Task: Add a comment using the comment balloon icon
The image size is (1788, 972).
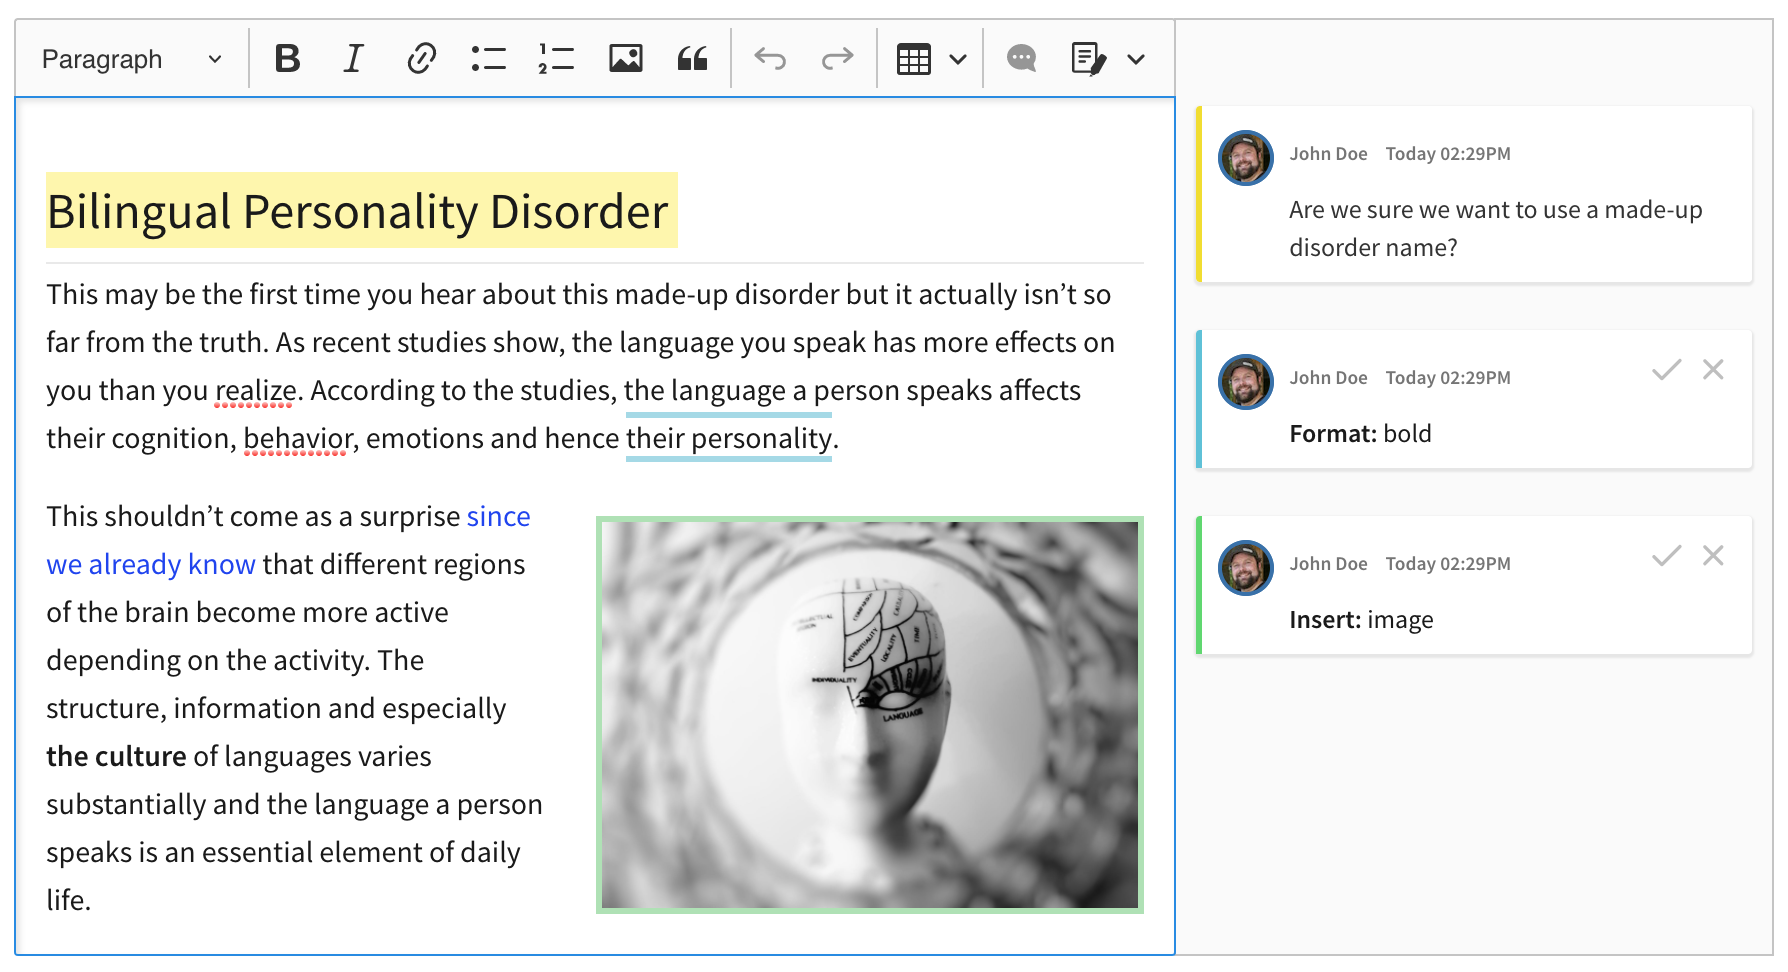Action: tap(1021, 58)
